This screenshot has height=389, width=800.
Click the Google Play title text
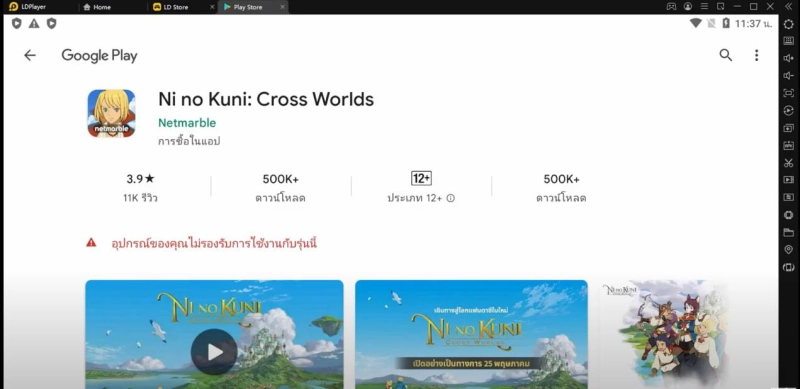99,56
